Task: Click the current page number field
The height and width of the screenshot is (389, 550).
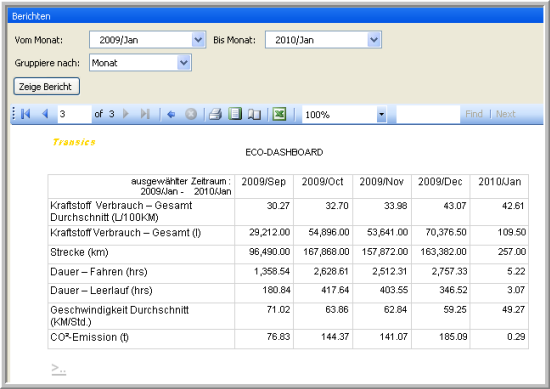Action: (x=74, y=114)
